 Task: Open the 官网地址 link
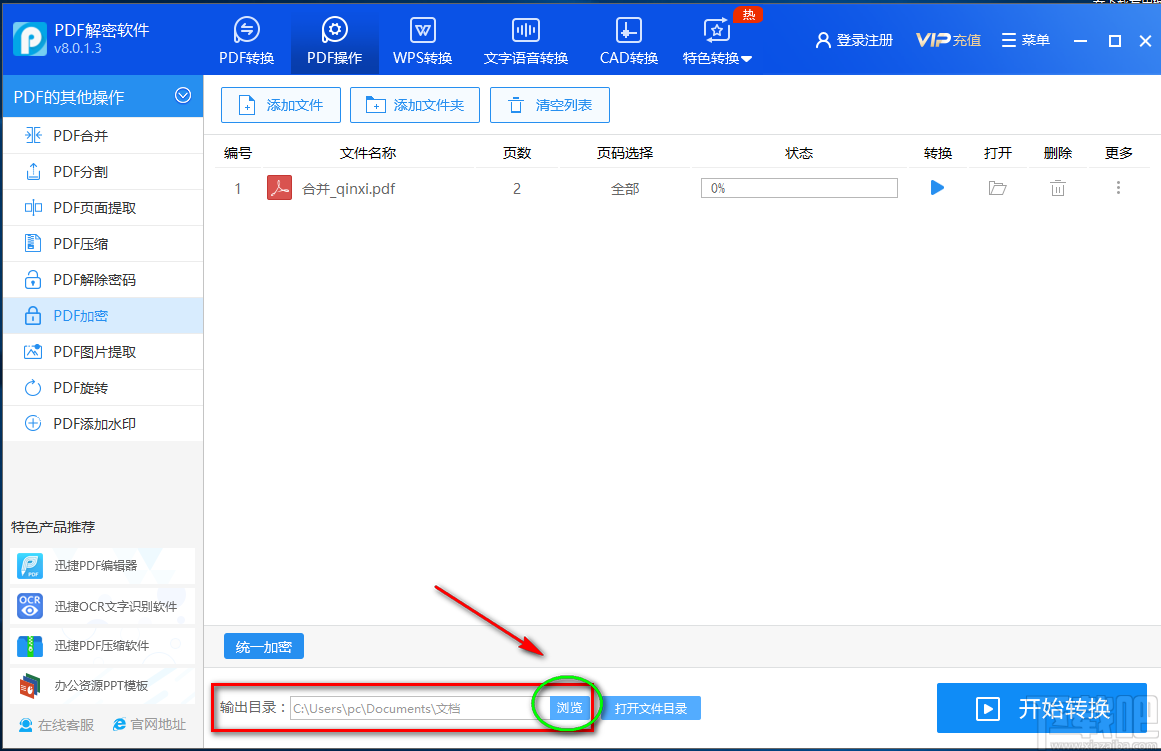point(150,724)
